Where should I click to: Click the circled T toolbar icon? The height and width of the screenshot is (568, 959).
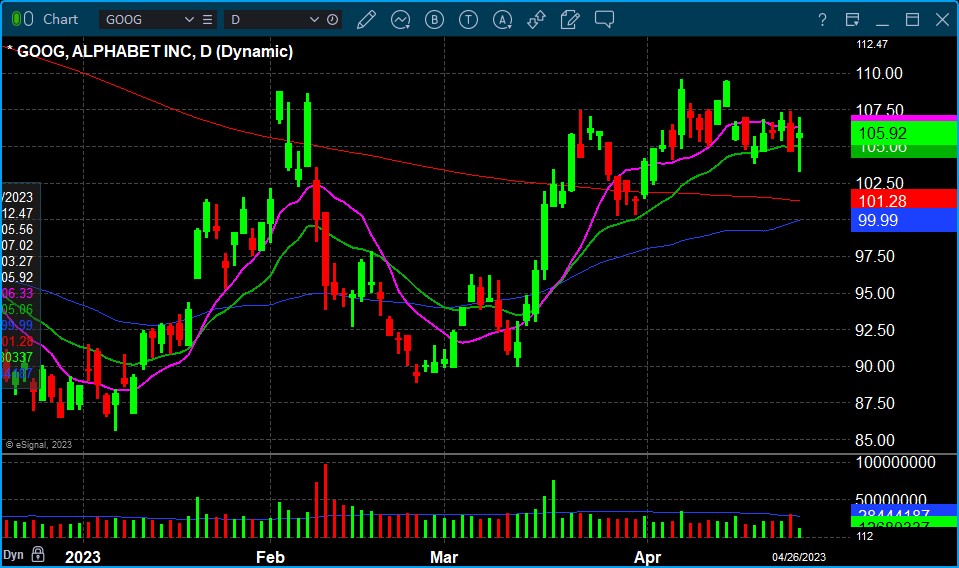point(468,20)
